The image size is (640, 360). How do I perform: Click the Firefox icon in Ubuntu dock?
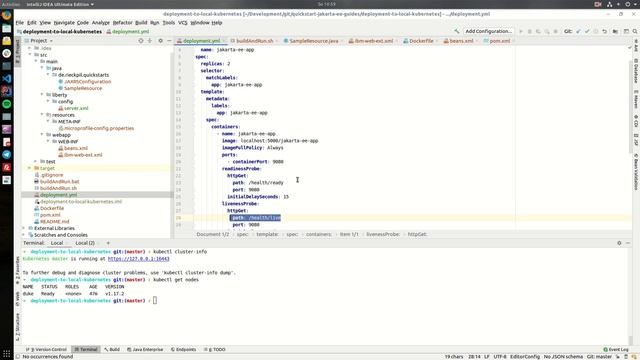[x=7, y=16]
